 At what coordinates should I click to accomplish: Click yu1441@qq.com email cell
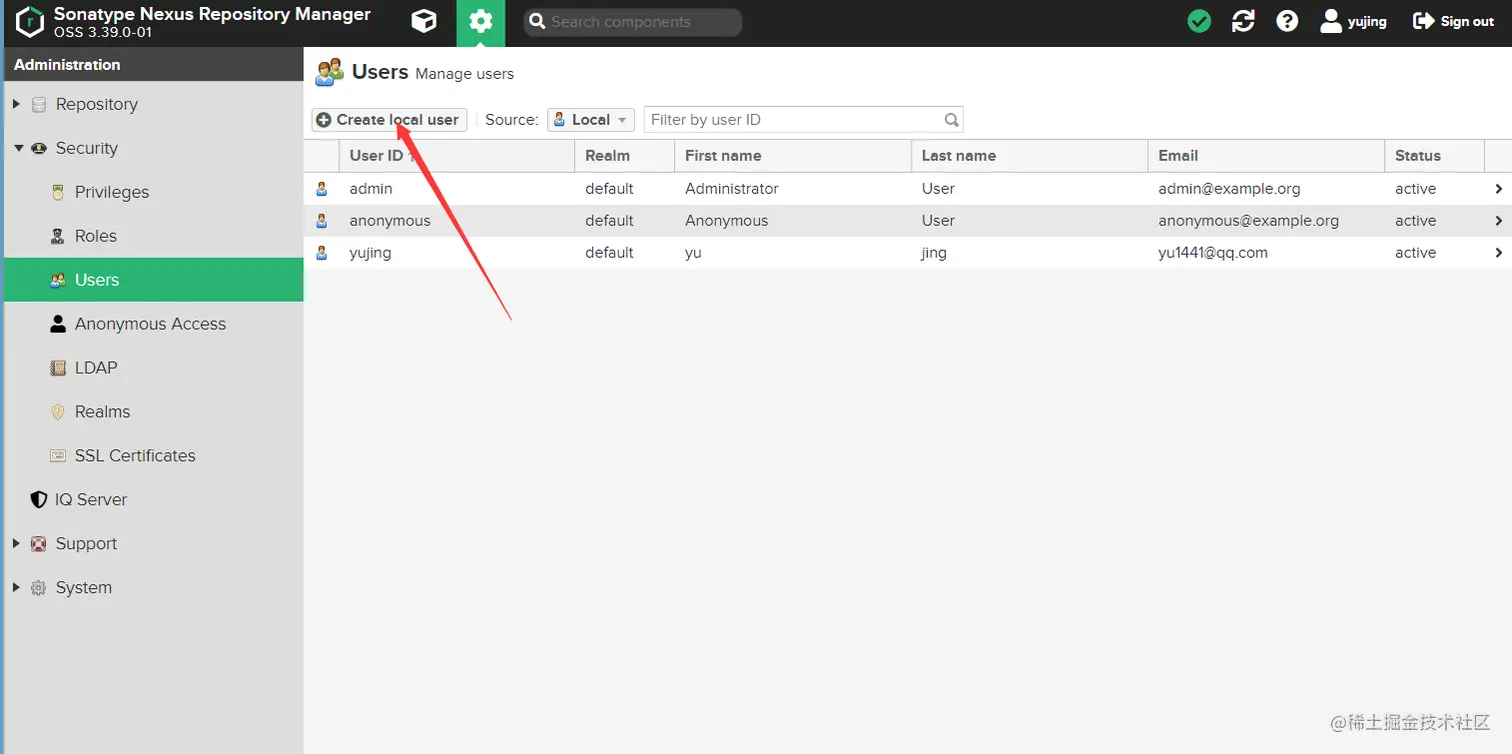(1213, 253)
